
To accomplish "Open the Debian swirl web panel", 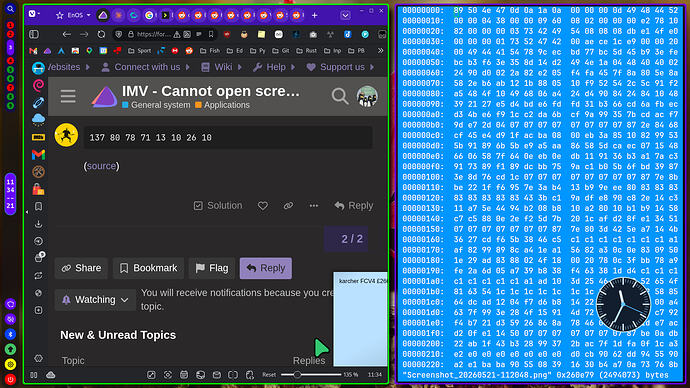I will pos(38,85).
